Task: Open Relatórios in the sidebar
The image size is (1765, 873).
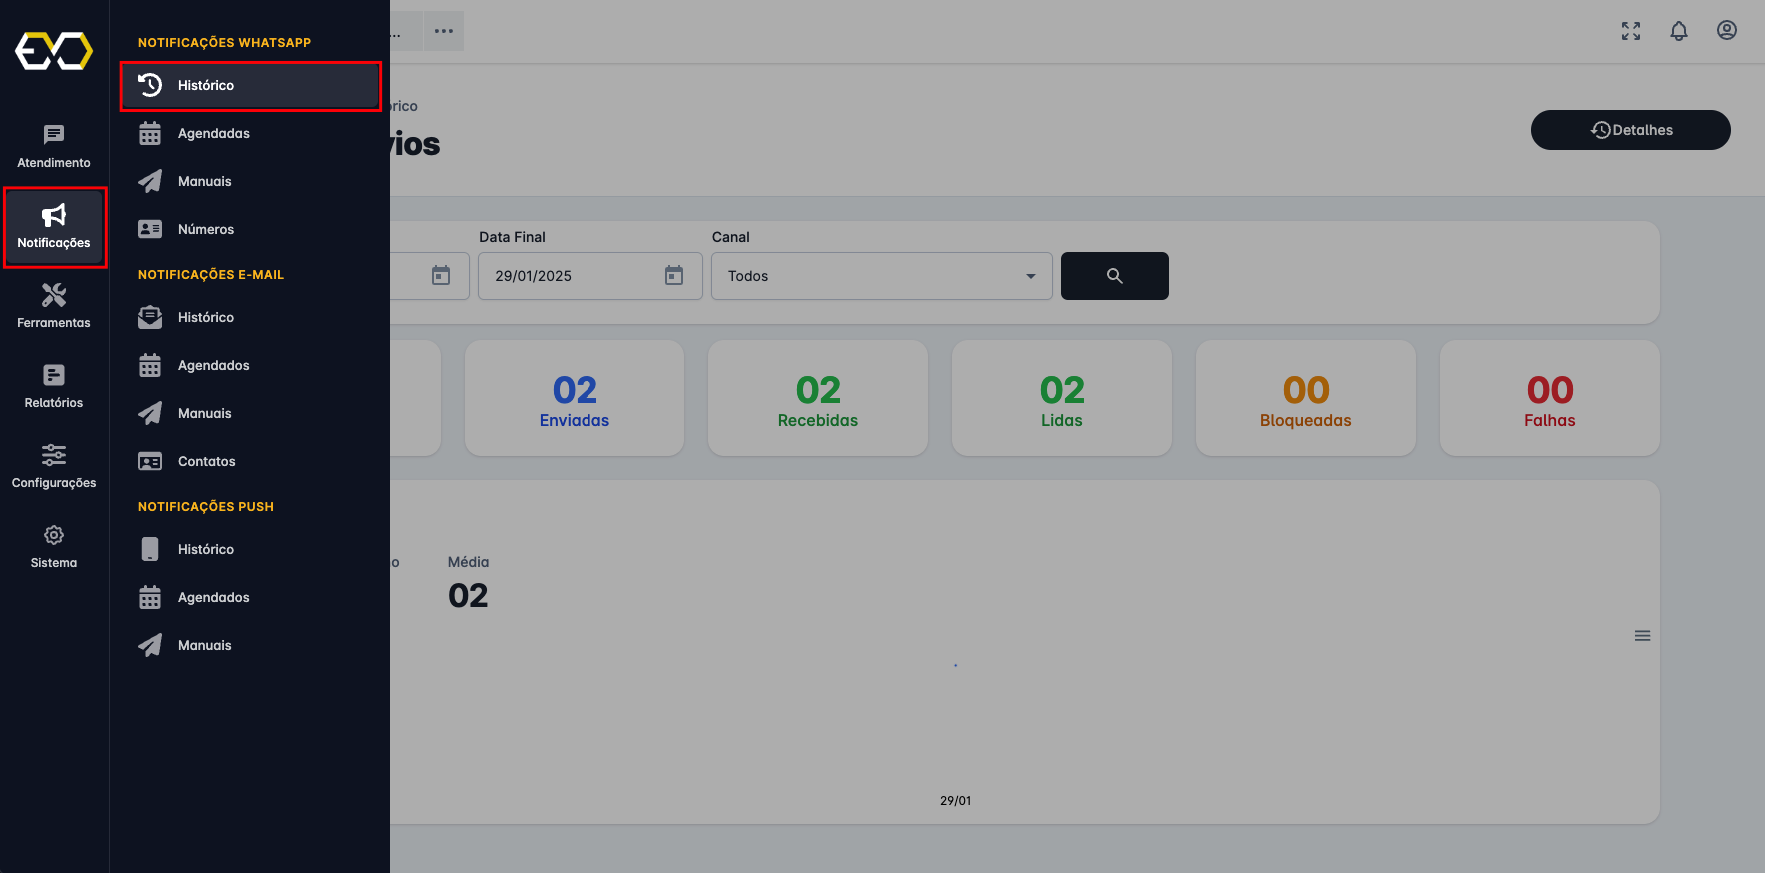Action: pyautogui.click(x=54, y=385)
